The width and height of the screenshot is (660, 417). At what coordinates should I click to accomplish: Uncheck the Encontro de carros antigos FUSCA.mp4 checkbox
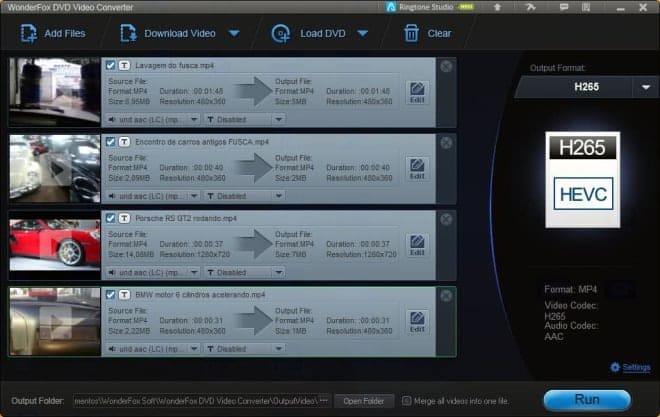pyautogui.click(x=111, y=142)
